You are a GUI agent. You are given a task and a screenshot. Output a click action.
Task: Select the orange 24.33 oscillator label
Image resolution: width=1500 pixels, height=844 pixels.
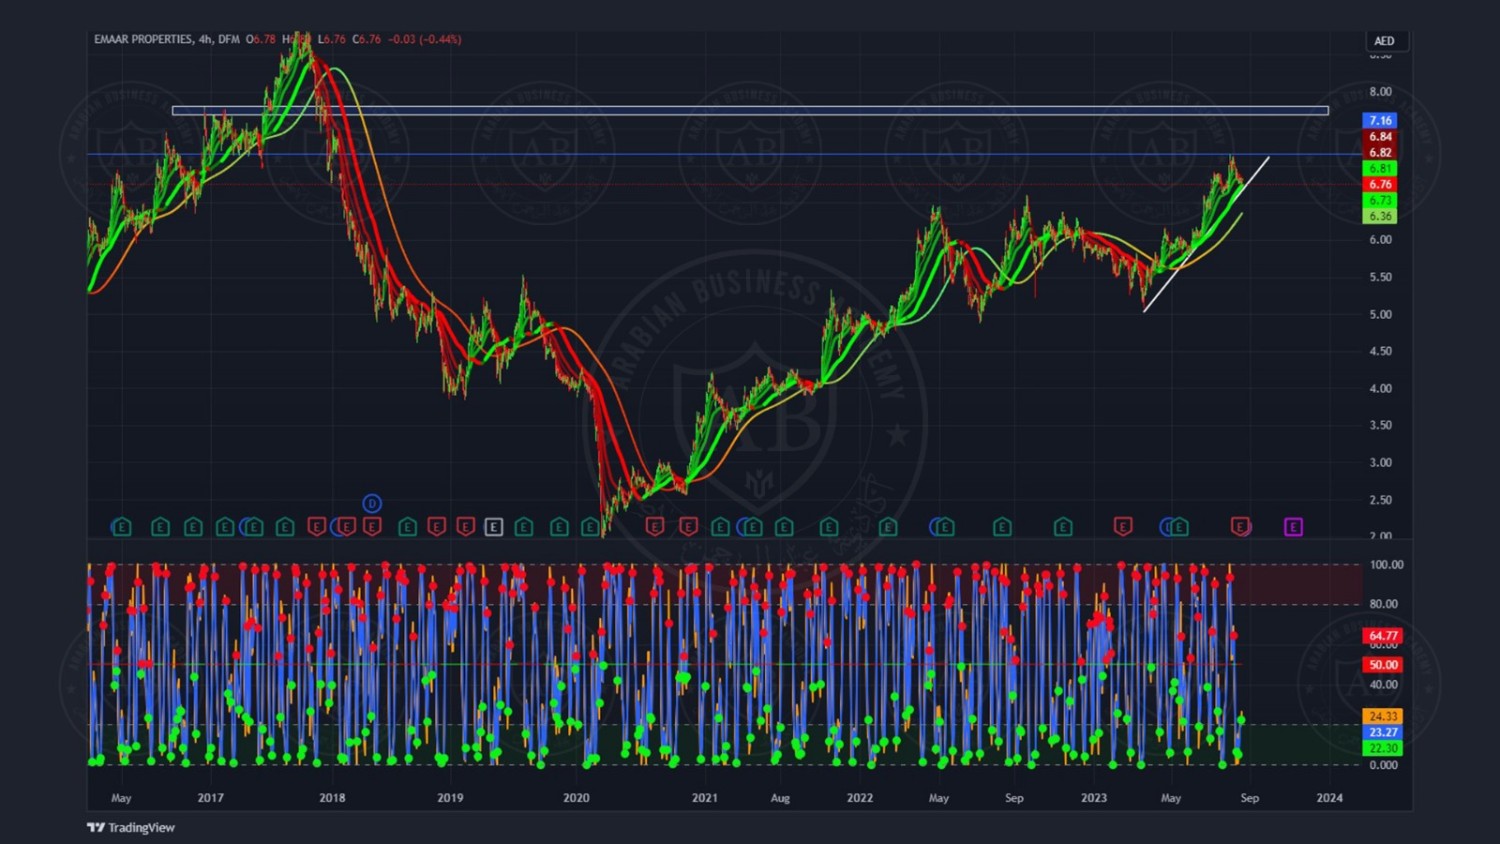coord(1383,716)
